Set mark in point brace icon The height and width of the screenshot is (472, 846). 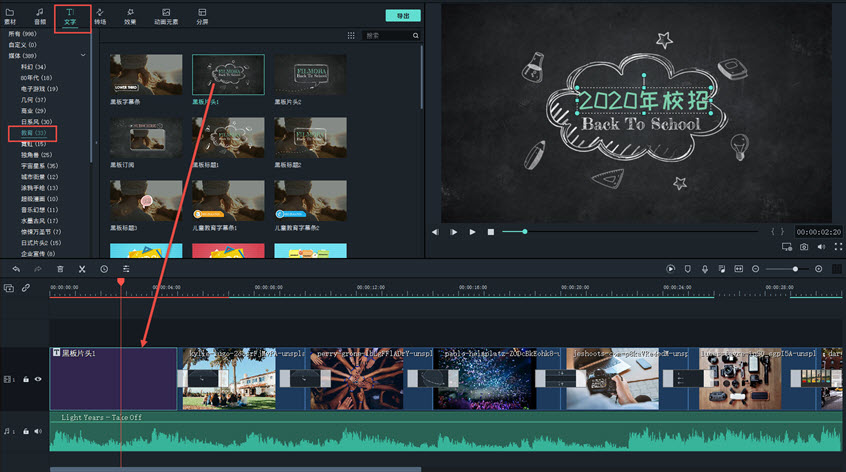point(773,231)
